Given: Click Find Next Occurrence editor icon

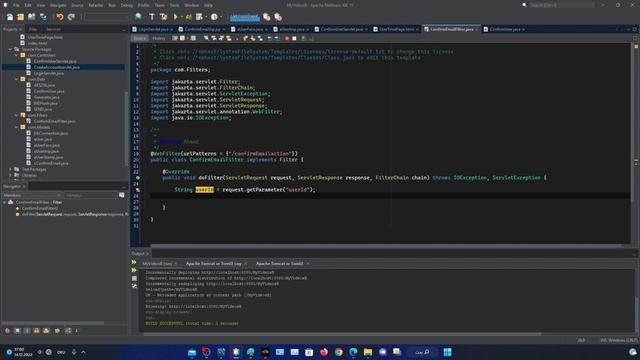Looking at the screenshot, I should point(221,38).
